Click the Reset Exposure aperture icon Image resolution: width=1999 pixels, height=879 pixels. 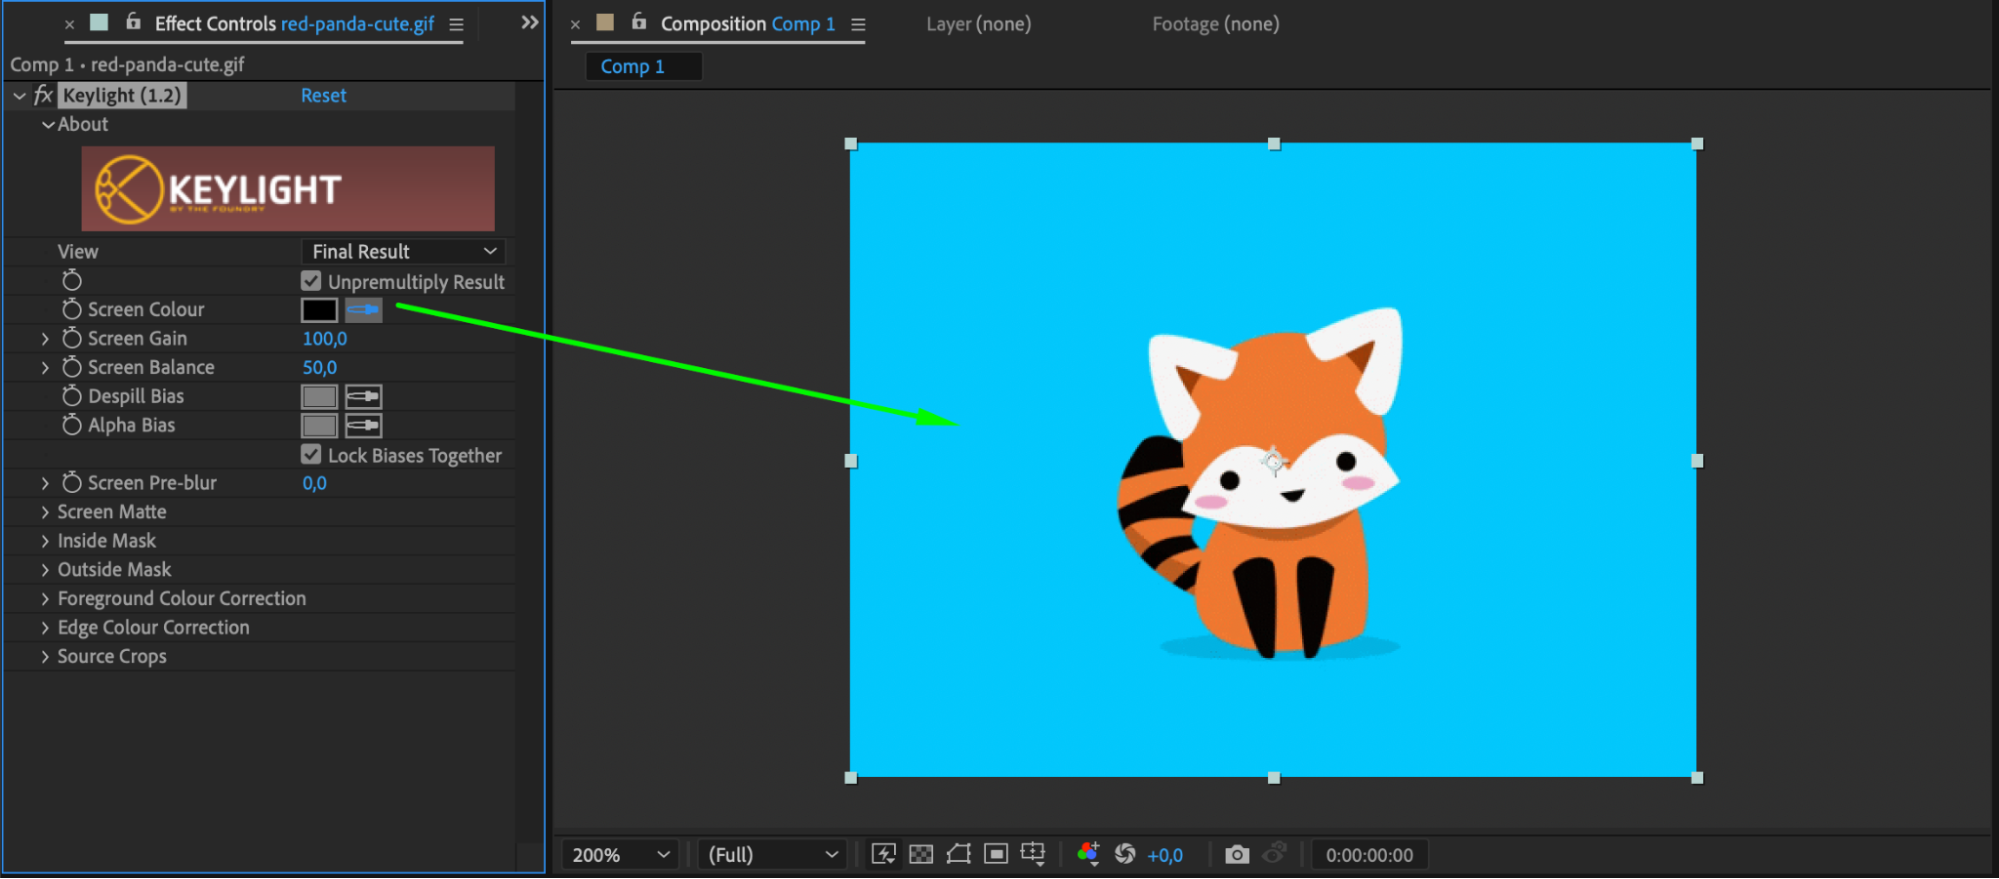[x=1125, y=854]
